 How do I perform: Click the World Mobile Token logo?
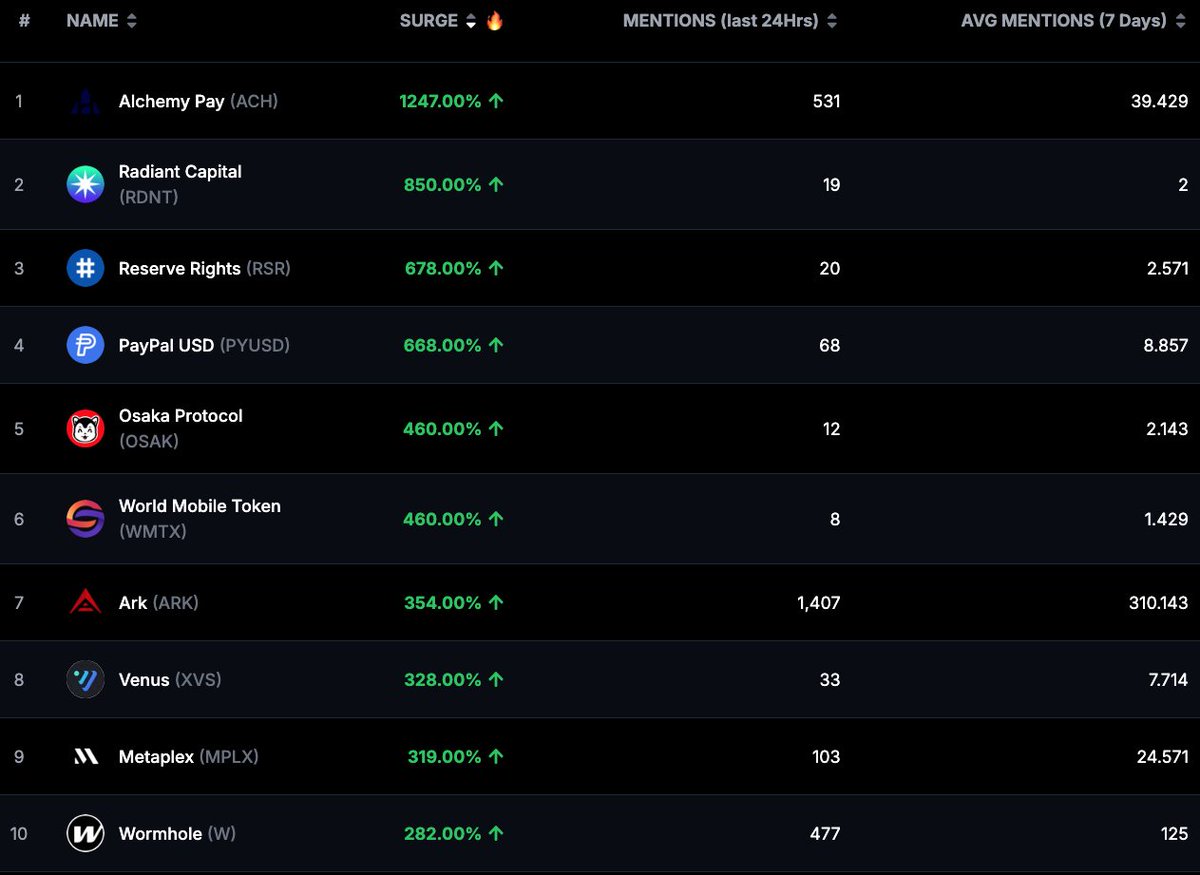tap(85, 519)
